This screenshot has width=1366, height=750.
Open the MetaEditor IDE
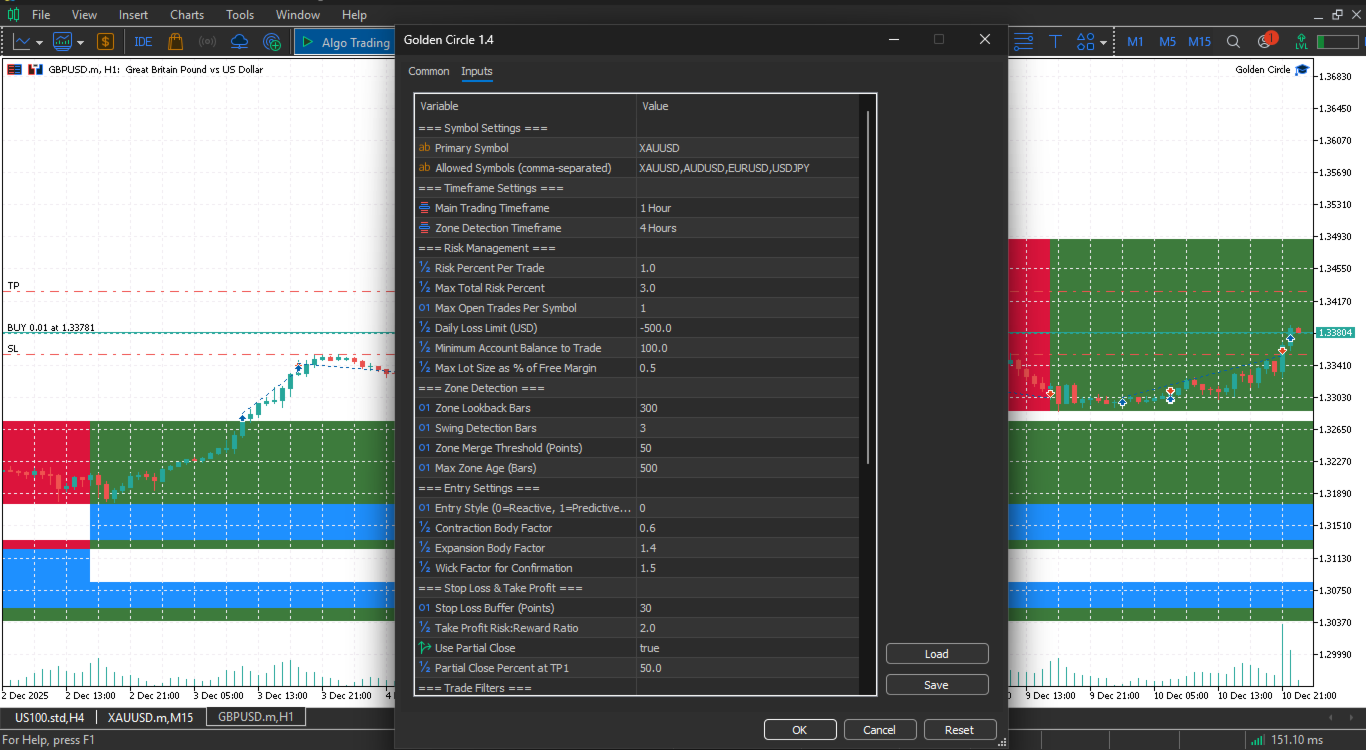tap(143, 42)
